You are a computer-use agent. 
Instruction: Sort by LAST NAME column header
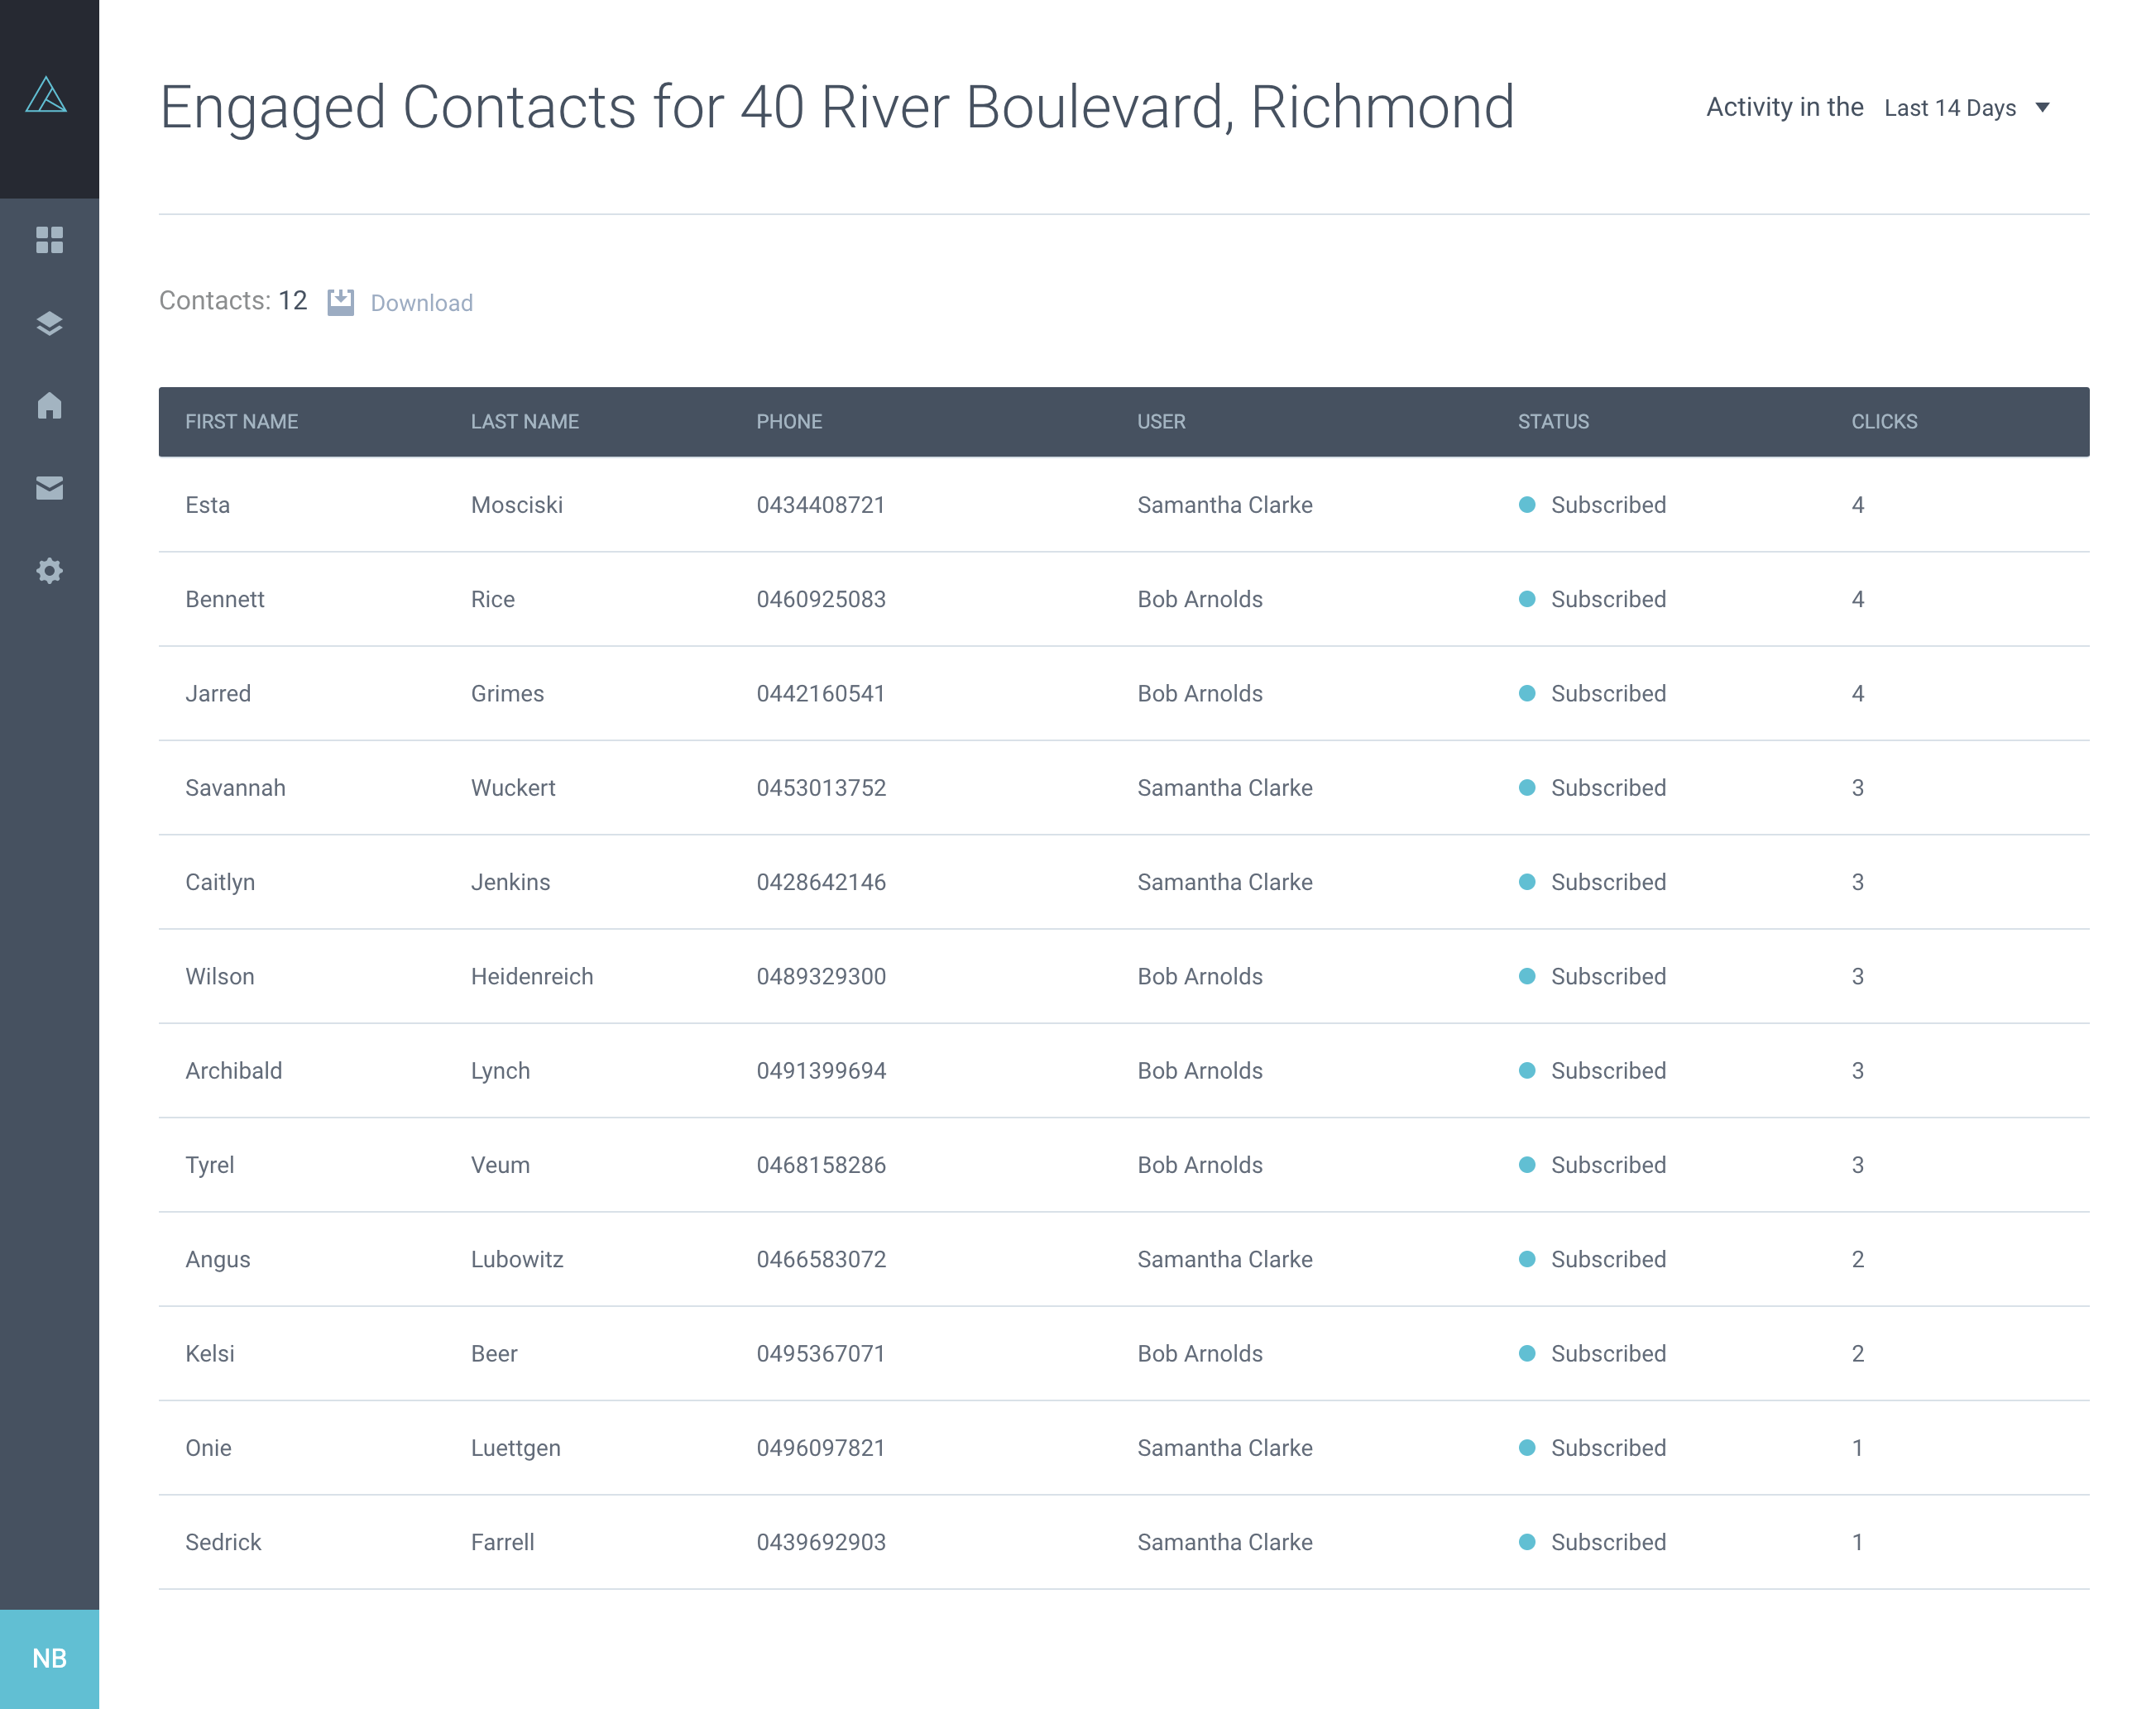tap(524, 421)
